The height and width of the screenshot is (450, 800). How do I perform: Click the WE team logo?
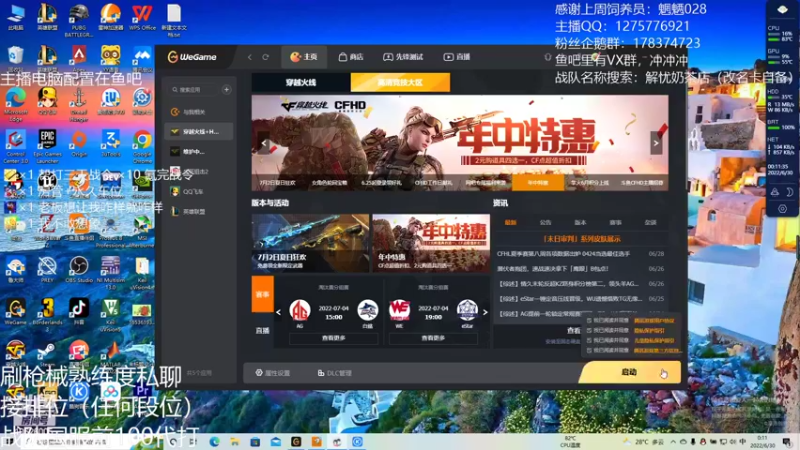pos(399,310)
